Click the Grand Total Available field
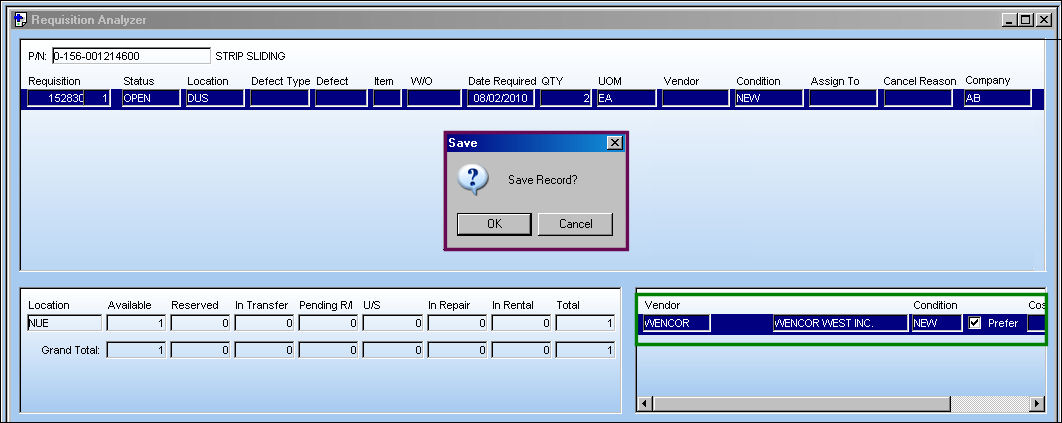The width and height of the screenshot is (1062, 423). coord(136,351)
